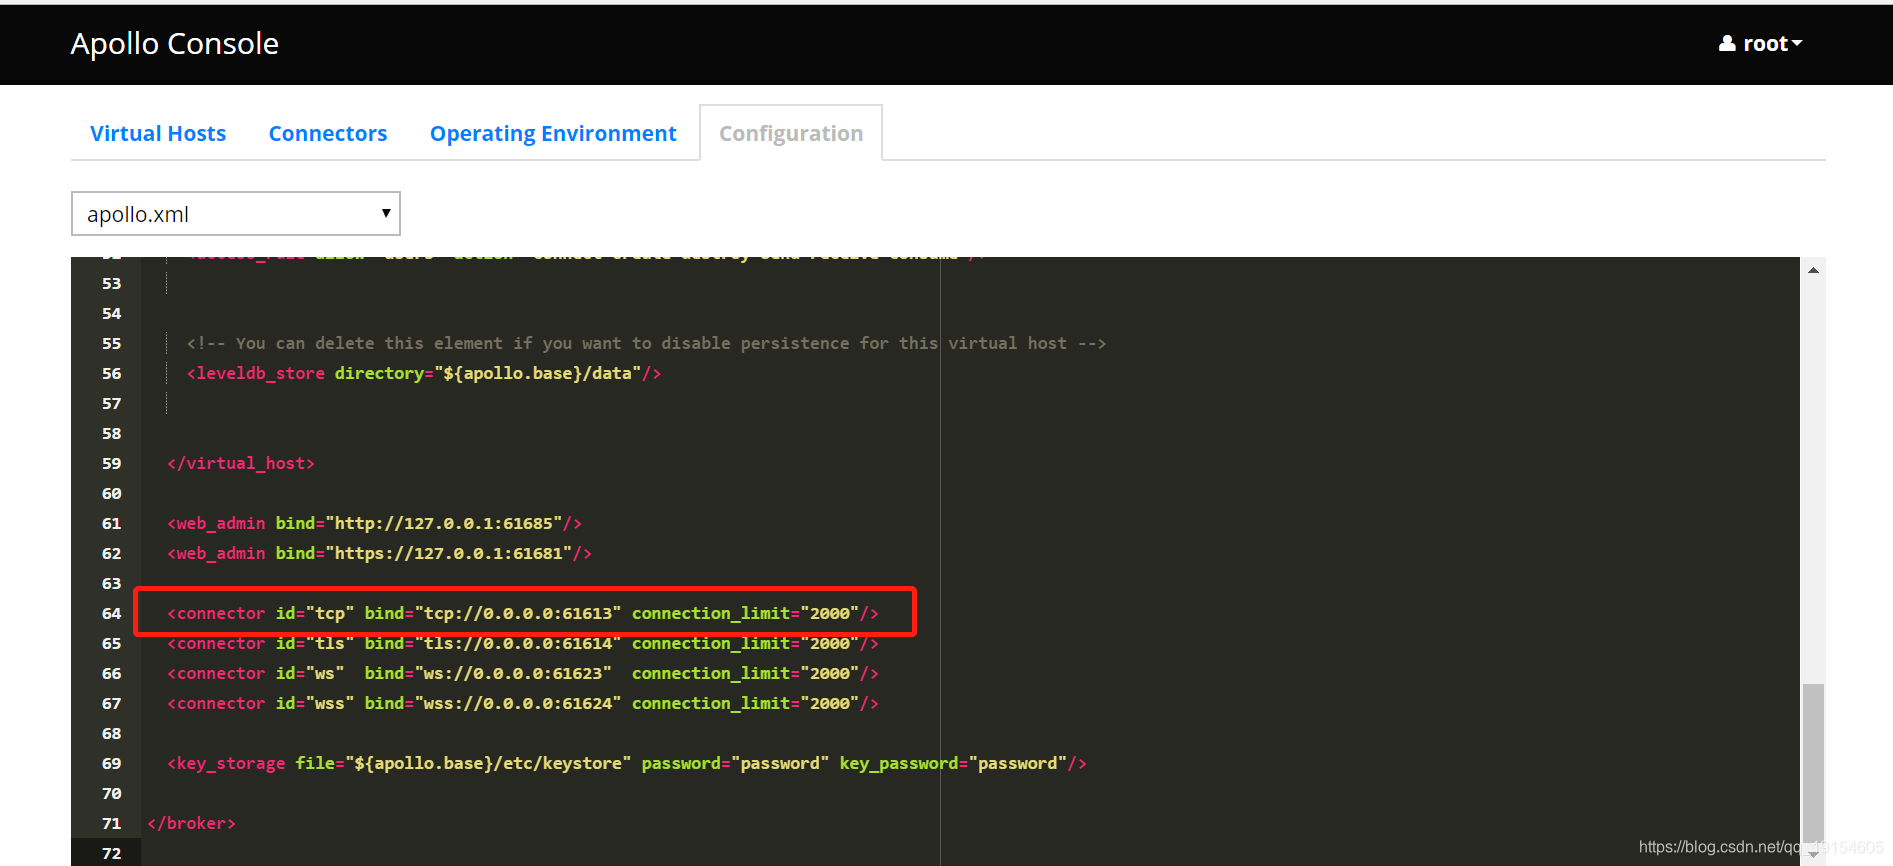Click the tls connector line
The width and height of the screenshot is (1893, 866).
click(523, 643)
